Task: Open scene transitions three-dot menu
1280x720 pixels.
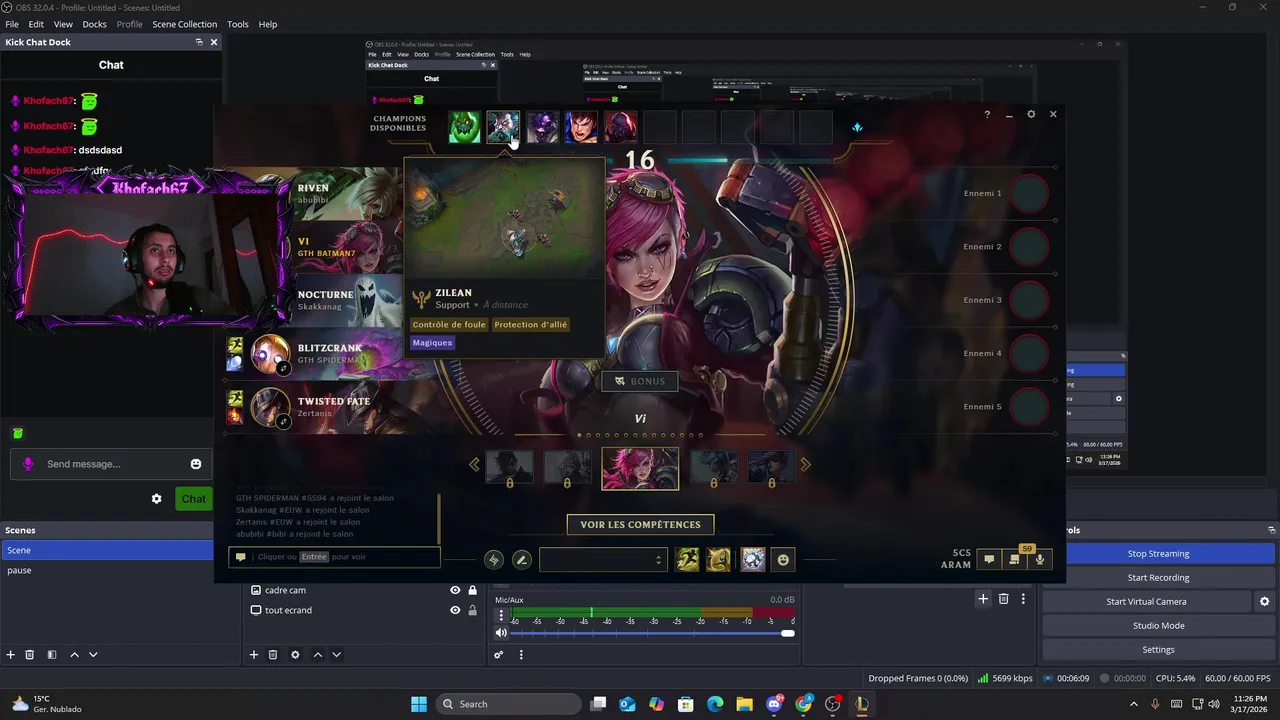Action: (x=1023, y=599)
